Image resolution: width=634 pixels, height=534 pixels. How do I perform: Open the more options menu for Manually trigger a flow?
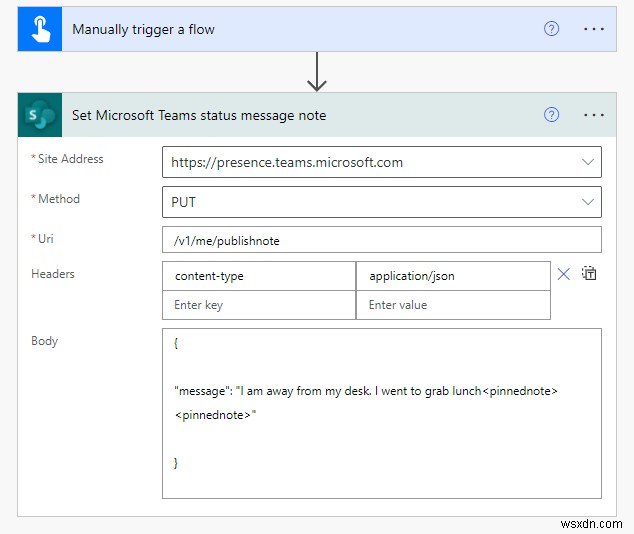coord(594,29)
